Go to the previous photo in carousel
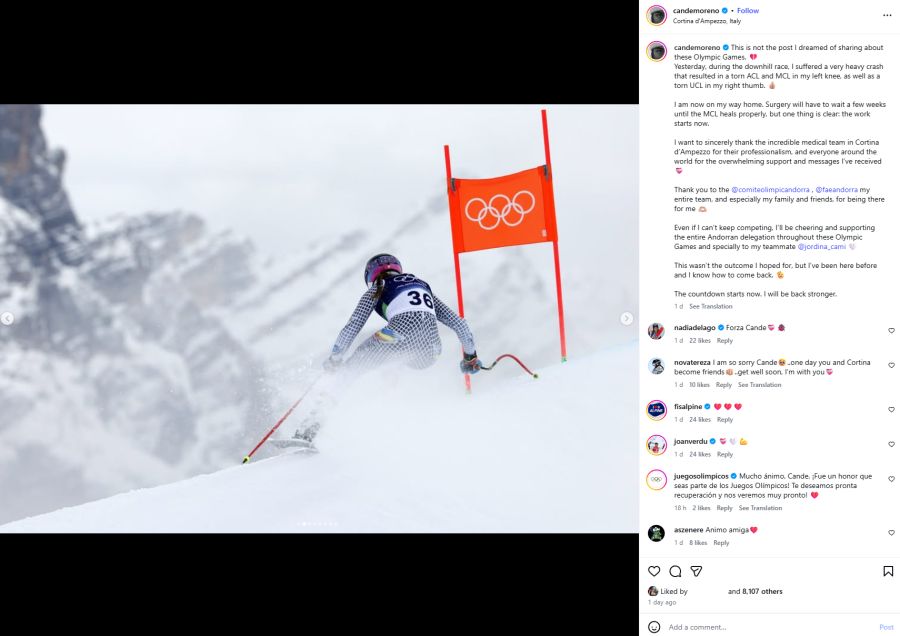This screenshot has height=636, width=900. 7,318
